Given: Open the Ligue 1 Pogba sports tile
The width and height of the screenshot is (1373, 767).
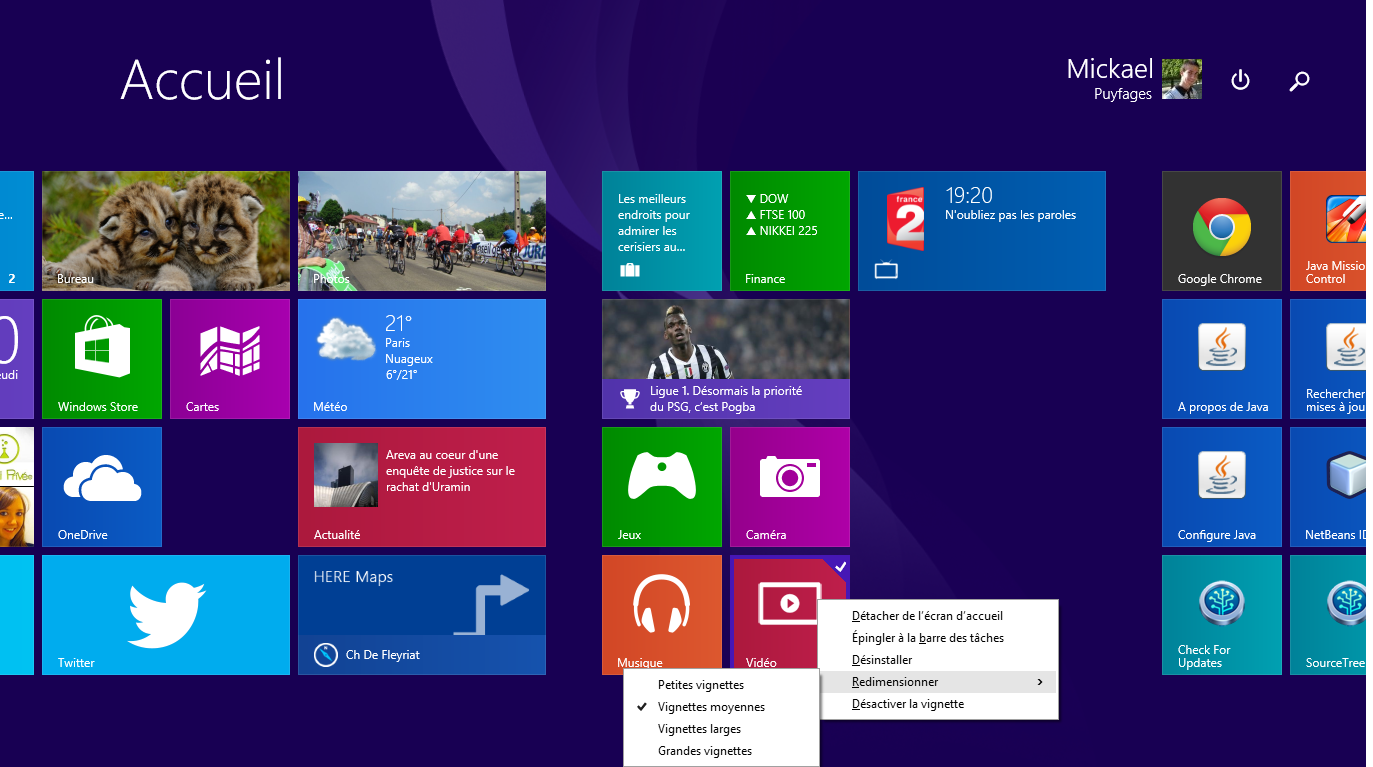Looking at the screenshot, I should click(726, 359).
